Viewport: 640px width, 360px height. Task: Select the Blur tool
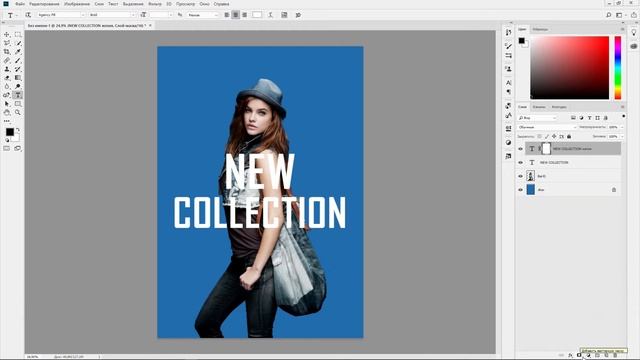point(7,87)
